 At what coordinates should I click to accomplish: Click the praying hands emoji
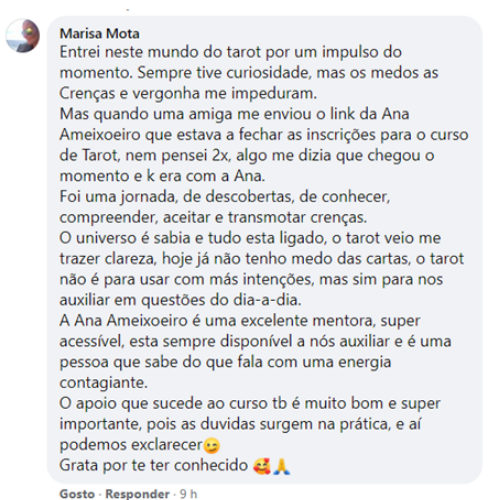click(x=282, y=466)
